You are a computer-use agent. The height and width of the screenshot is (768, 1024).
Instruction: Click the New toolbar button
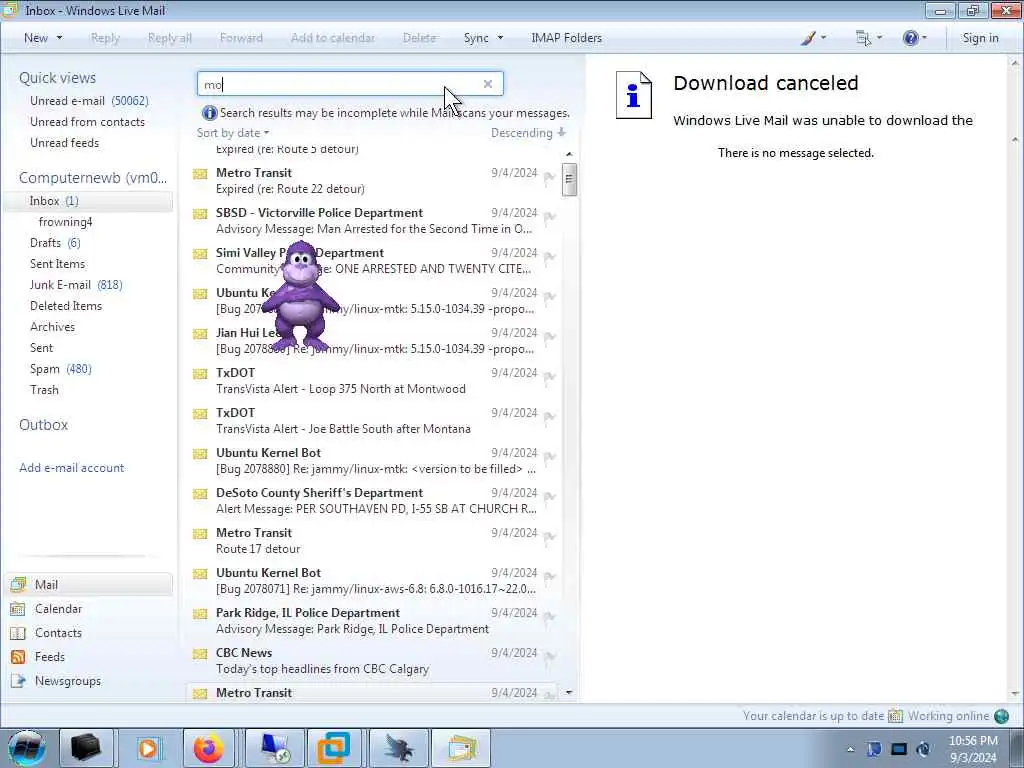point(36,38)
